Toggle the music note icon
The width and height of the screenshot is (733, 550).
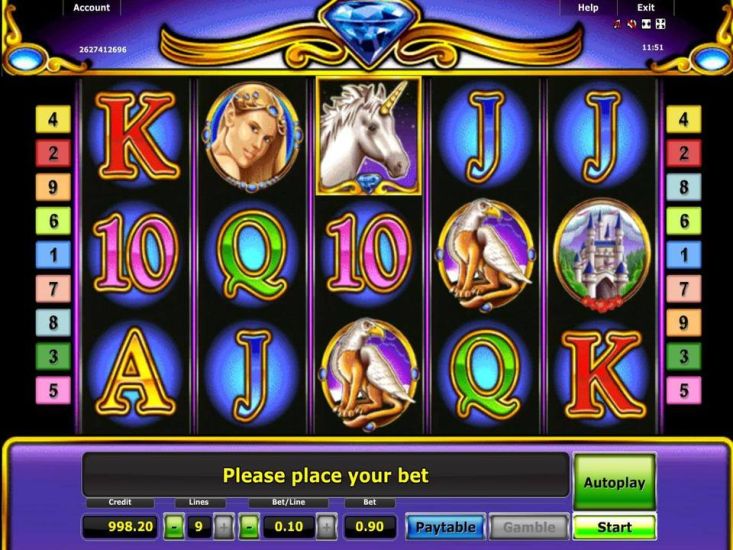tap(617, 24)
